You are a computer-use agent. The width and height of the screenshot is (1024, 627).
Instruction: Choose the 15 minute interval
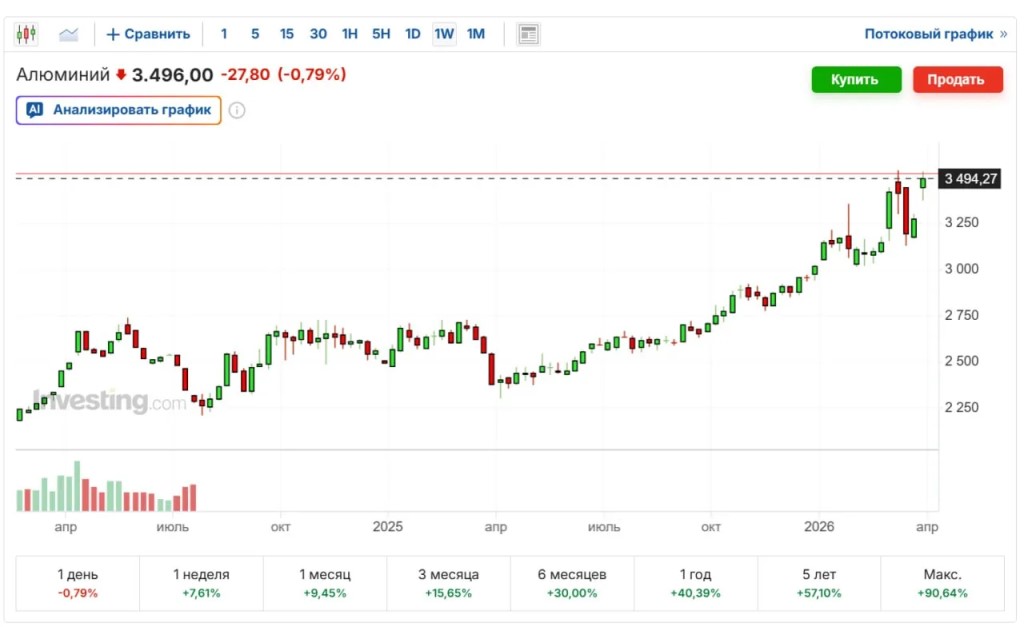click(287, 34)
